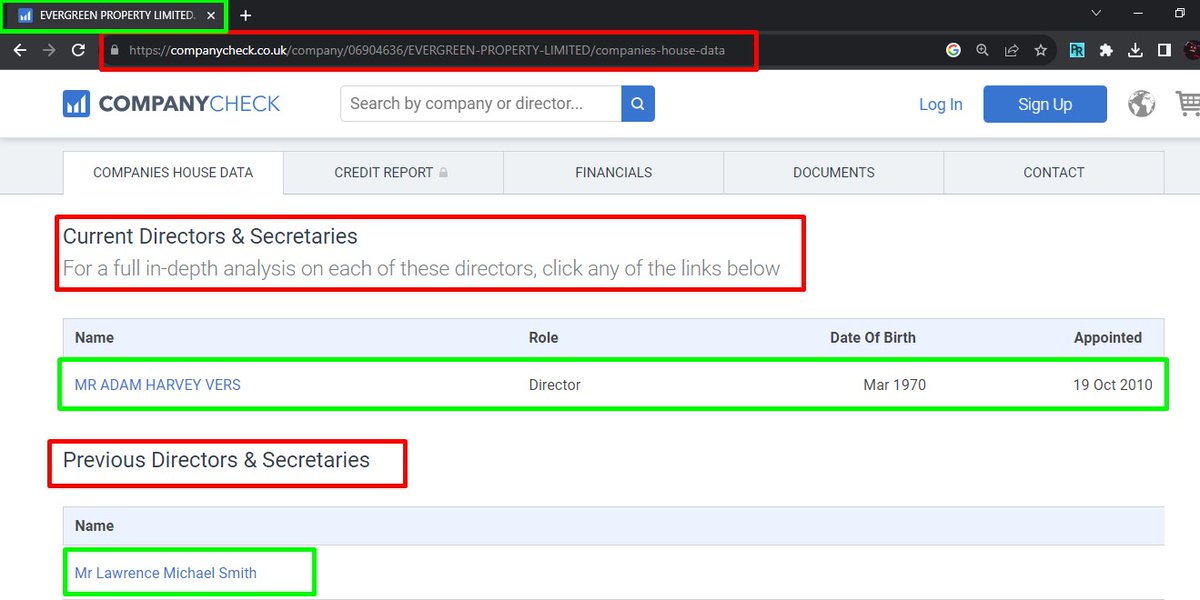Open the browser profile avatar
Viewport: 1200px width, 600px height.
[1191, 50]
